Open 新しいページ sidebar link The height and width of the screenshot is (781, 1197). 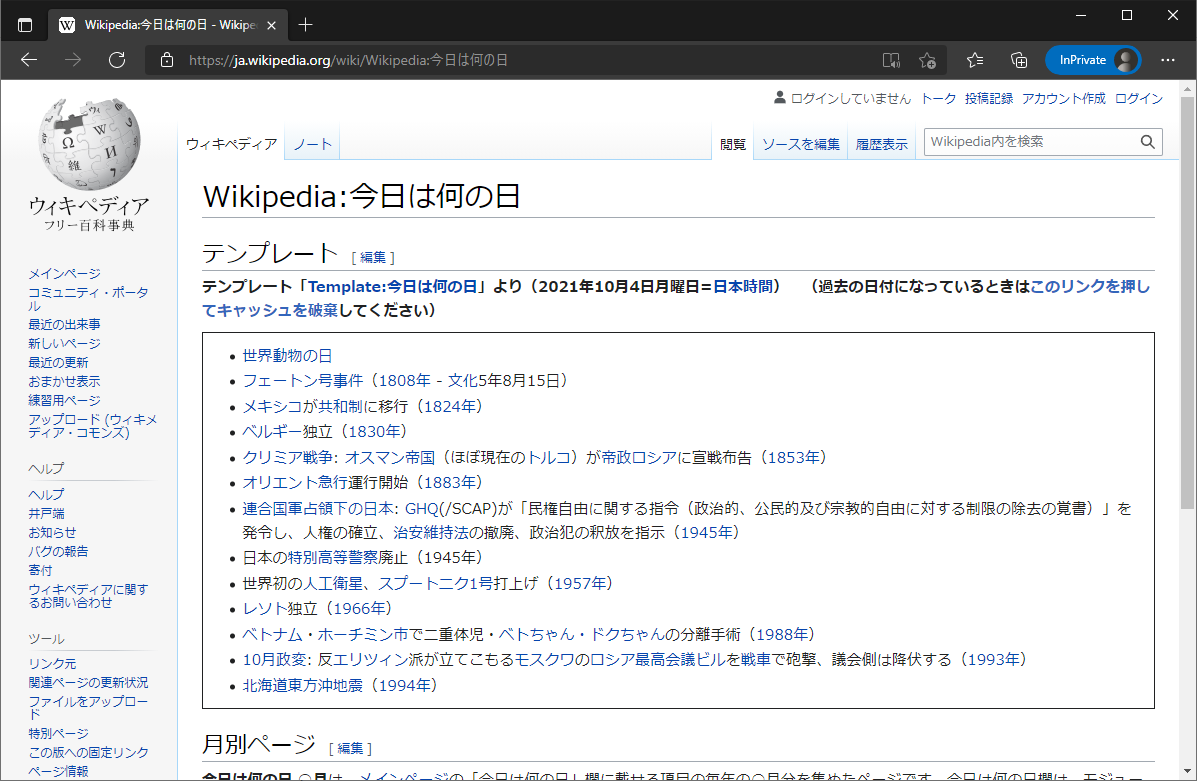click(64, 344)
